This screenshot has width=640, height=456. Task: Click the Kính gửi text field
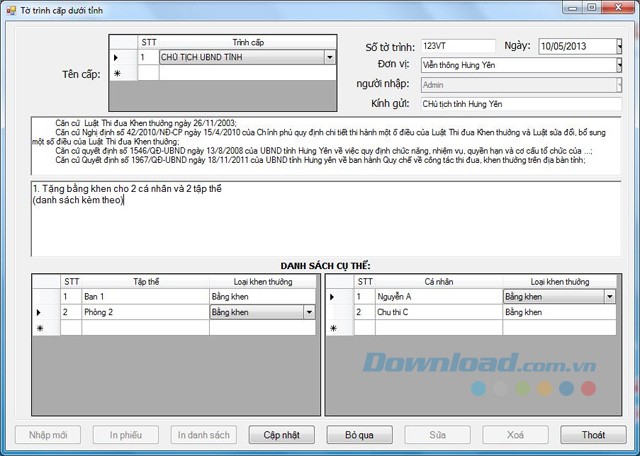tap(520, 103)
